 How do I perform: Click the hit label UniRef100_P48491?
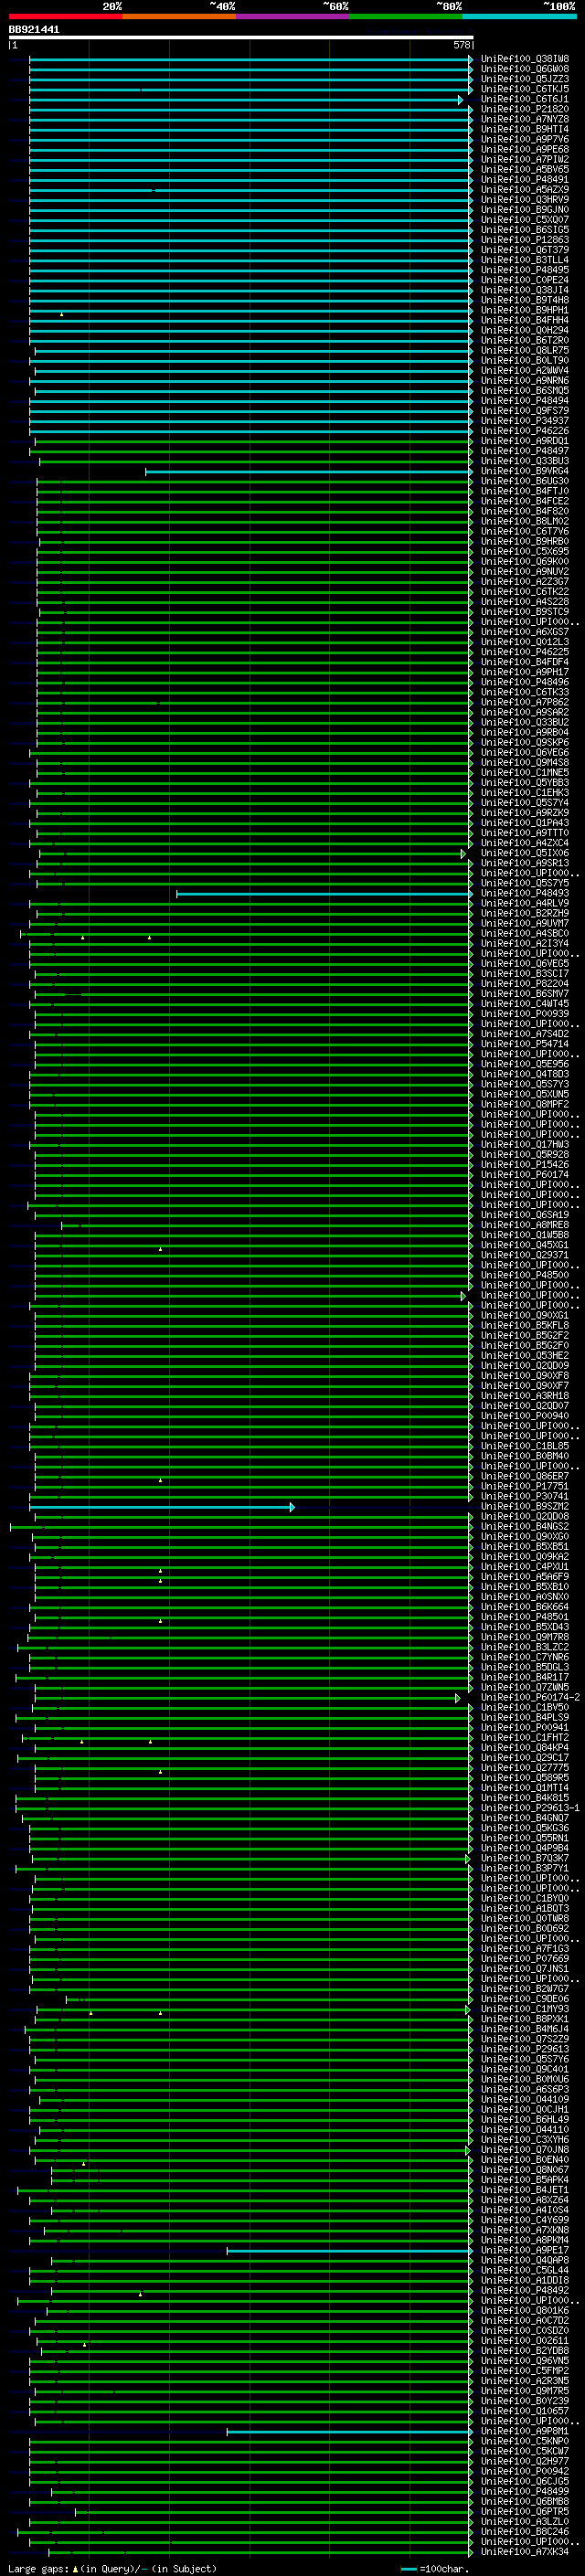tap(525, 180)
